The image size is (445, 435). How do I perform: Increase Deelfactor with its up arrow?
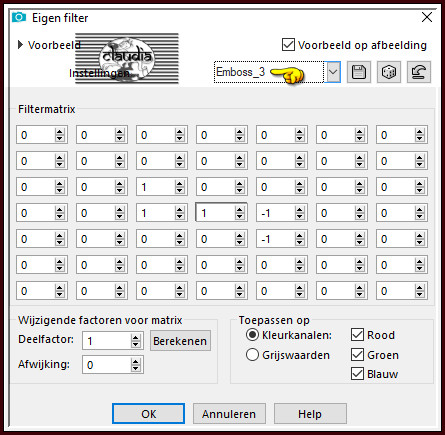pos(135,337)
